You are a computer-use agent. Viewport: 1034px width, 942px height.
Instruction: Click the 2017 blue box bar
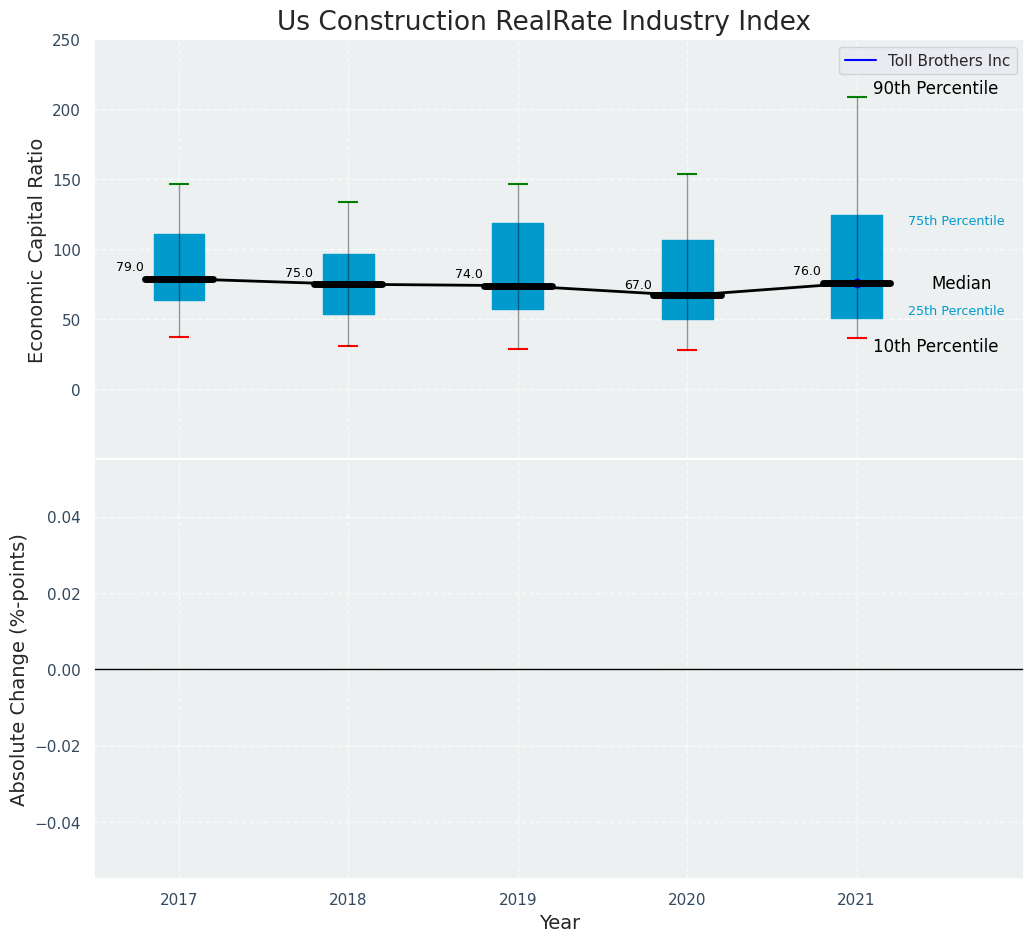point(179,267)
